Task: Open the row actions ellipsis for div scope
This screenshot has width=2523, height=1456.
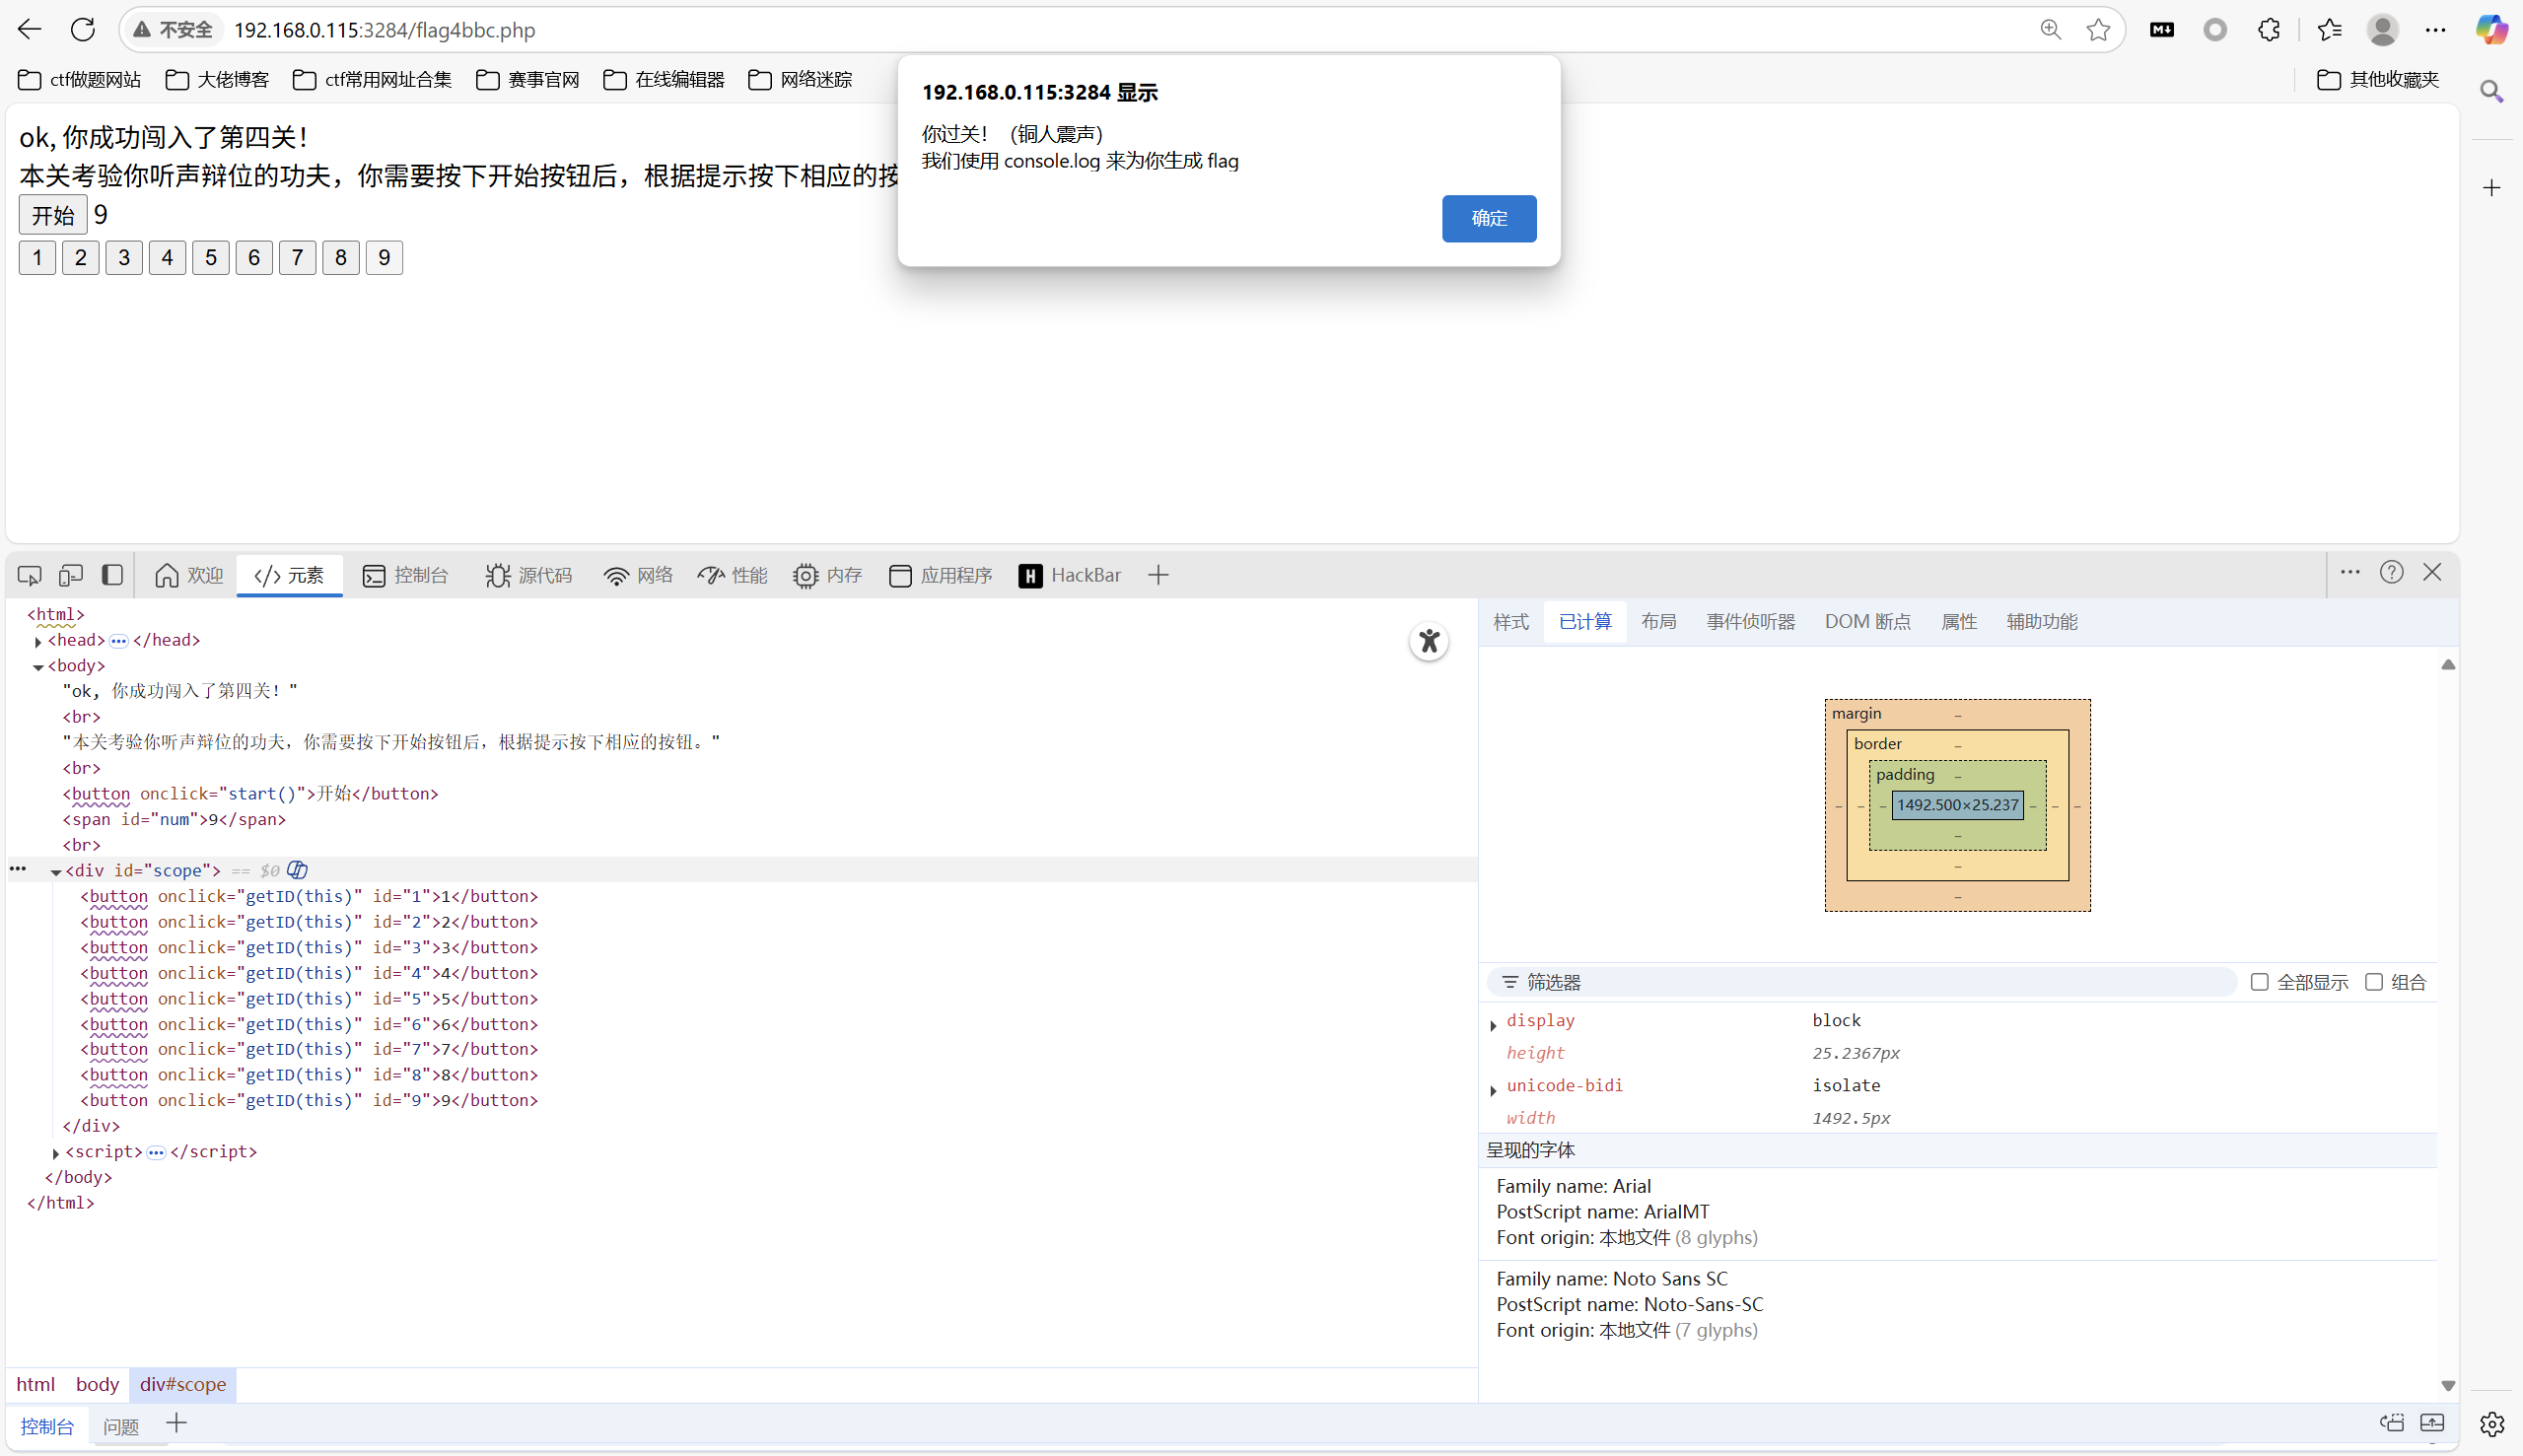Action: (x=18, y=869)
